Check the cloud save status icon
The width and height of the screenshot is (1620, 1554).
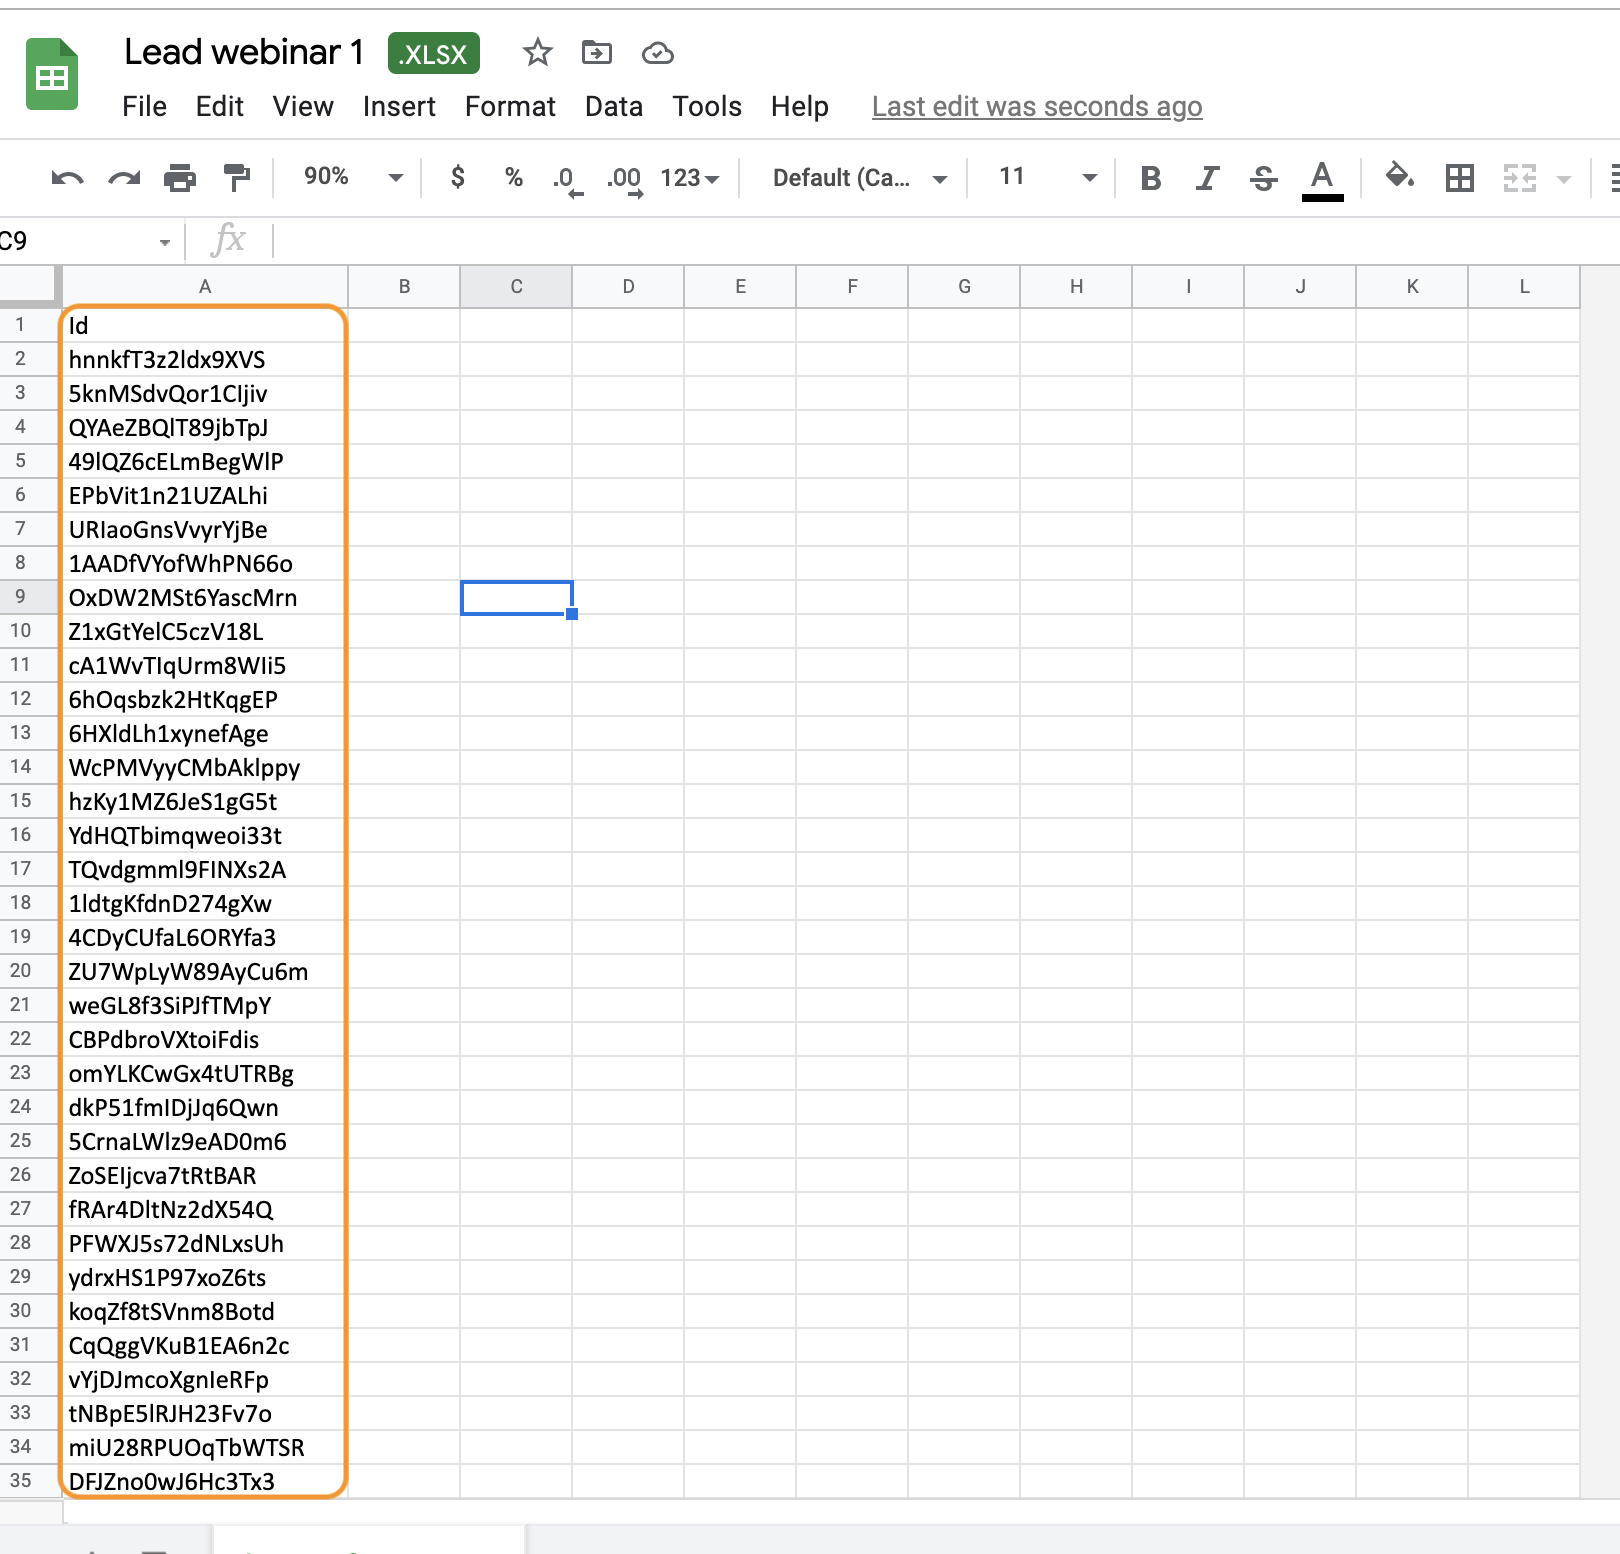click(657, 53)
